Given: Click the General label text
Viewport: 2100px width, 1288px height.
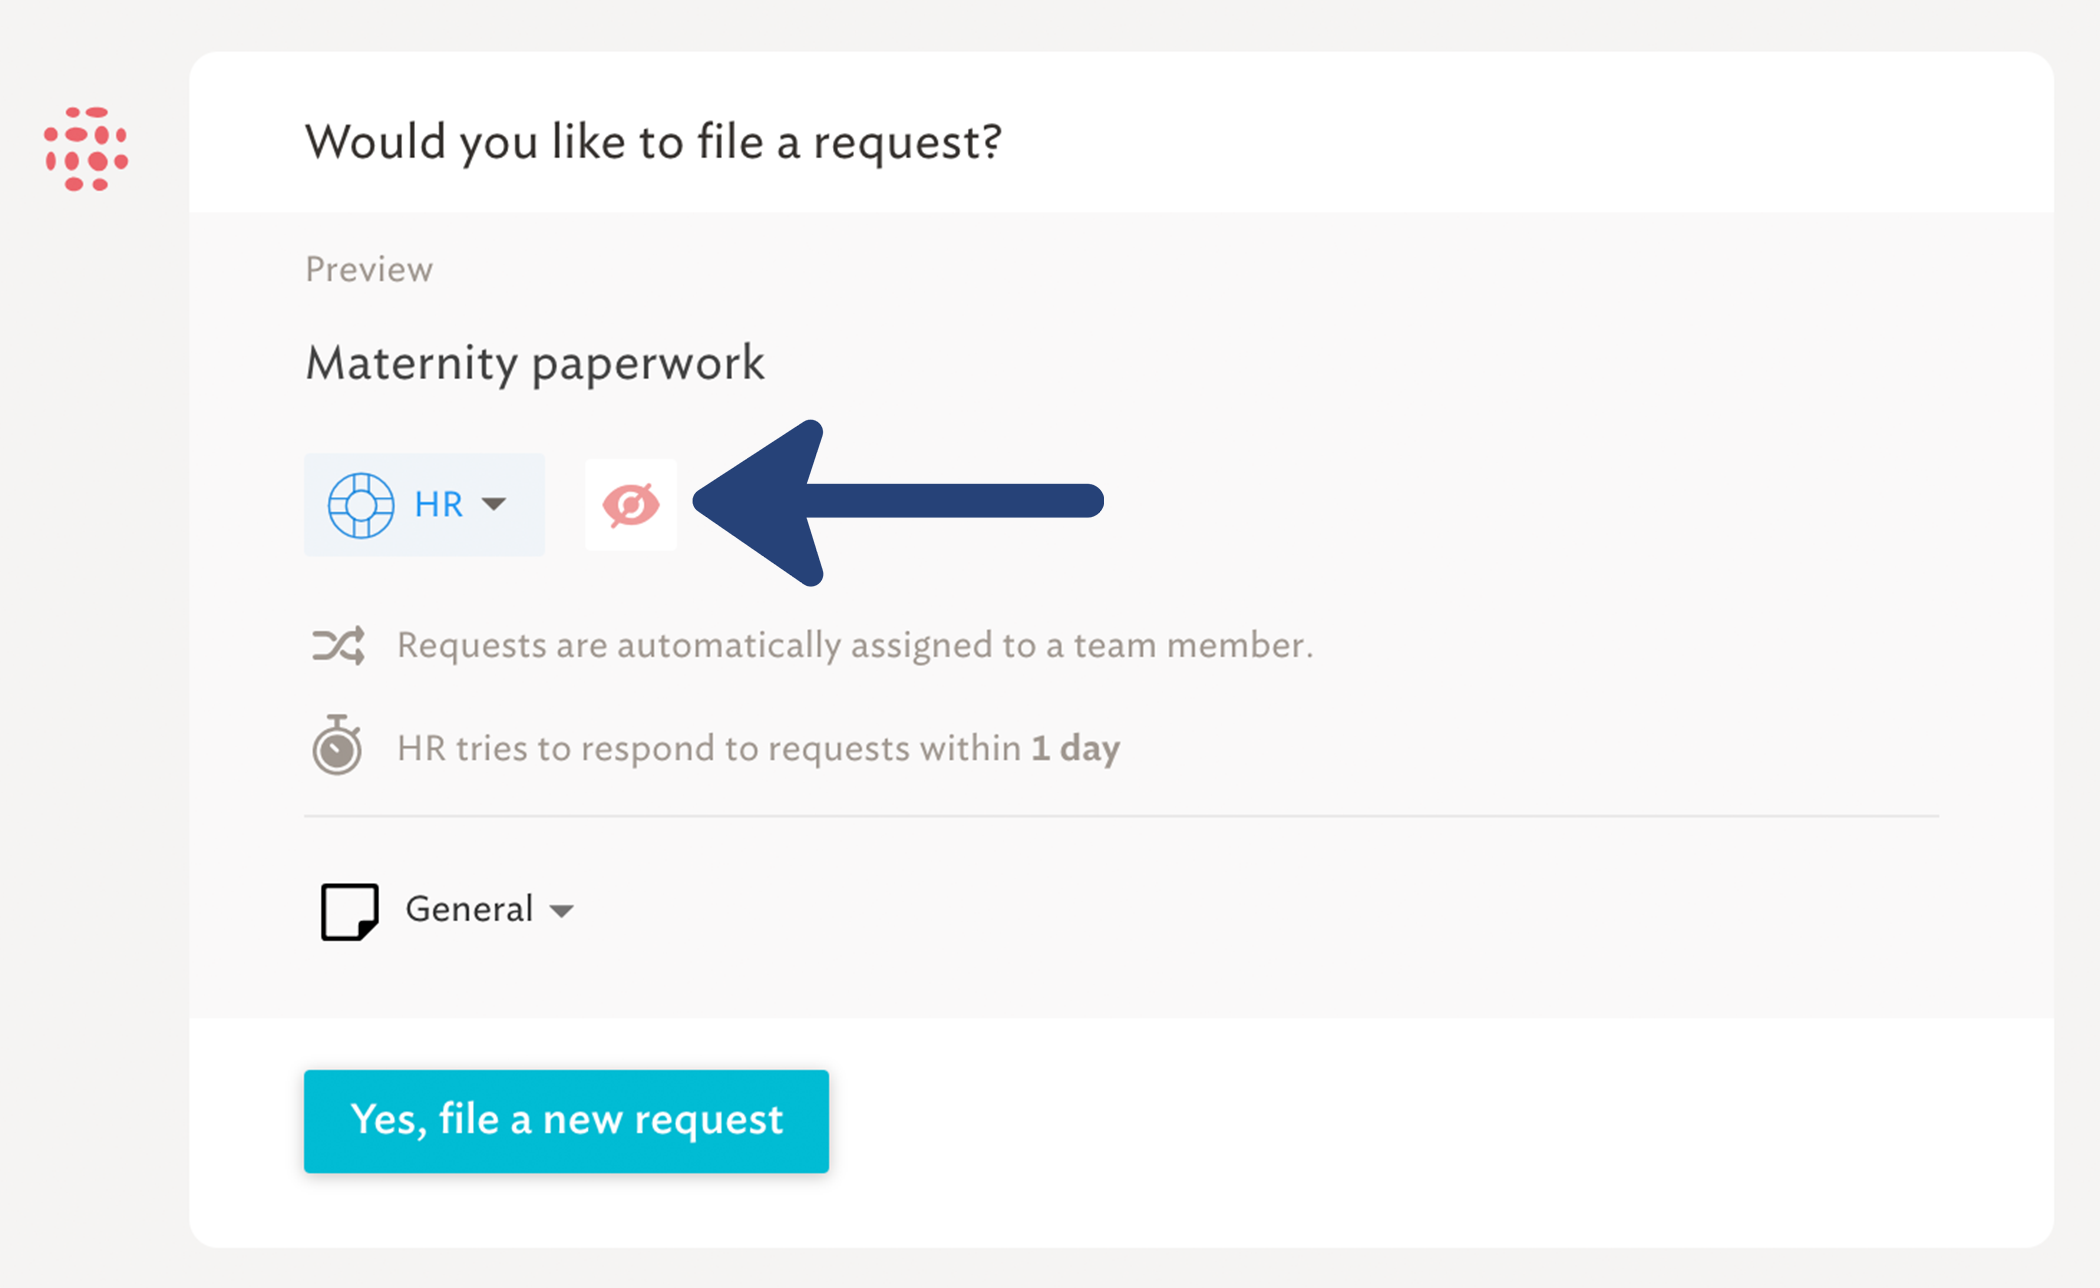Looking at the screenshot, I should pos(469,910).
